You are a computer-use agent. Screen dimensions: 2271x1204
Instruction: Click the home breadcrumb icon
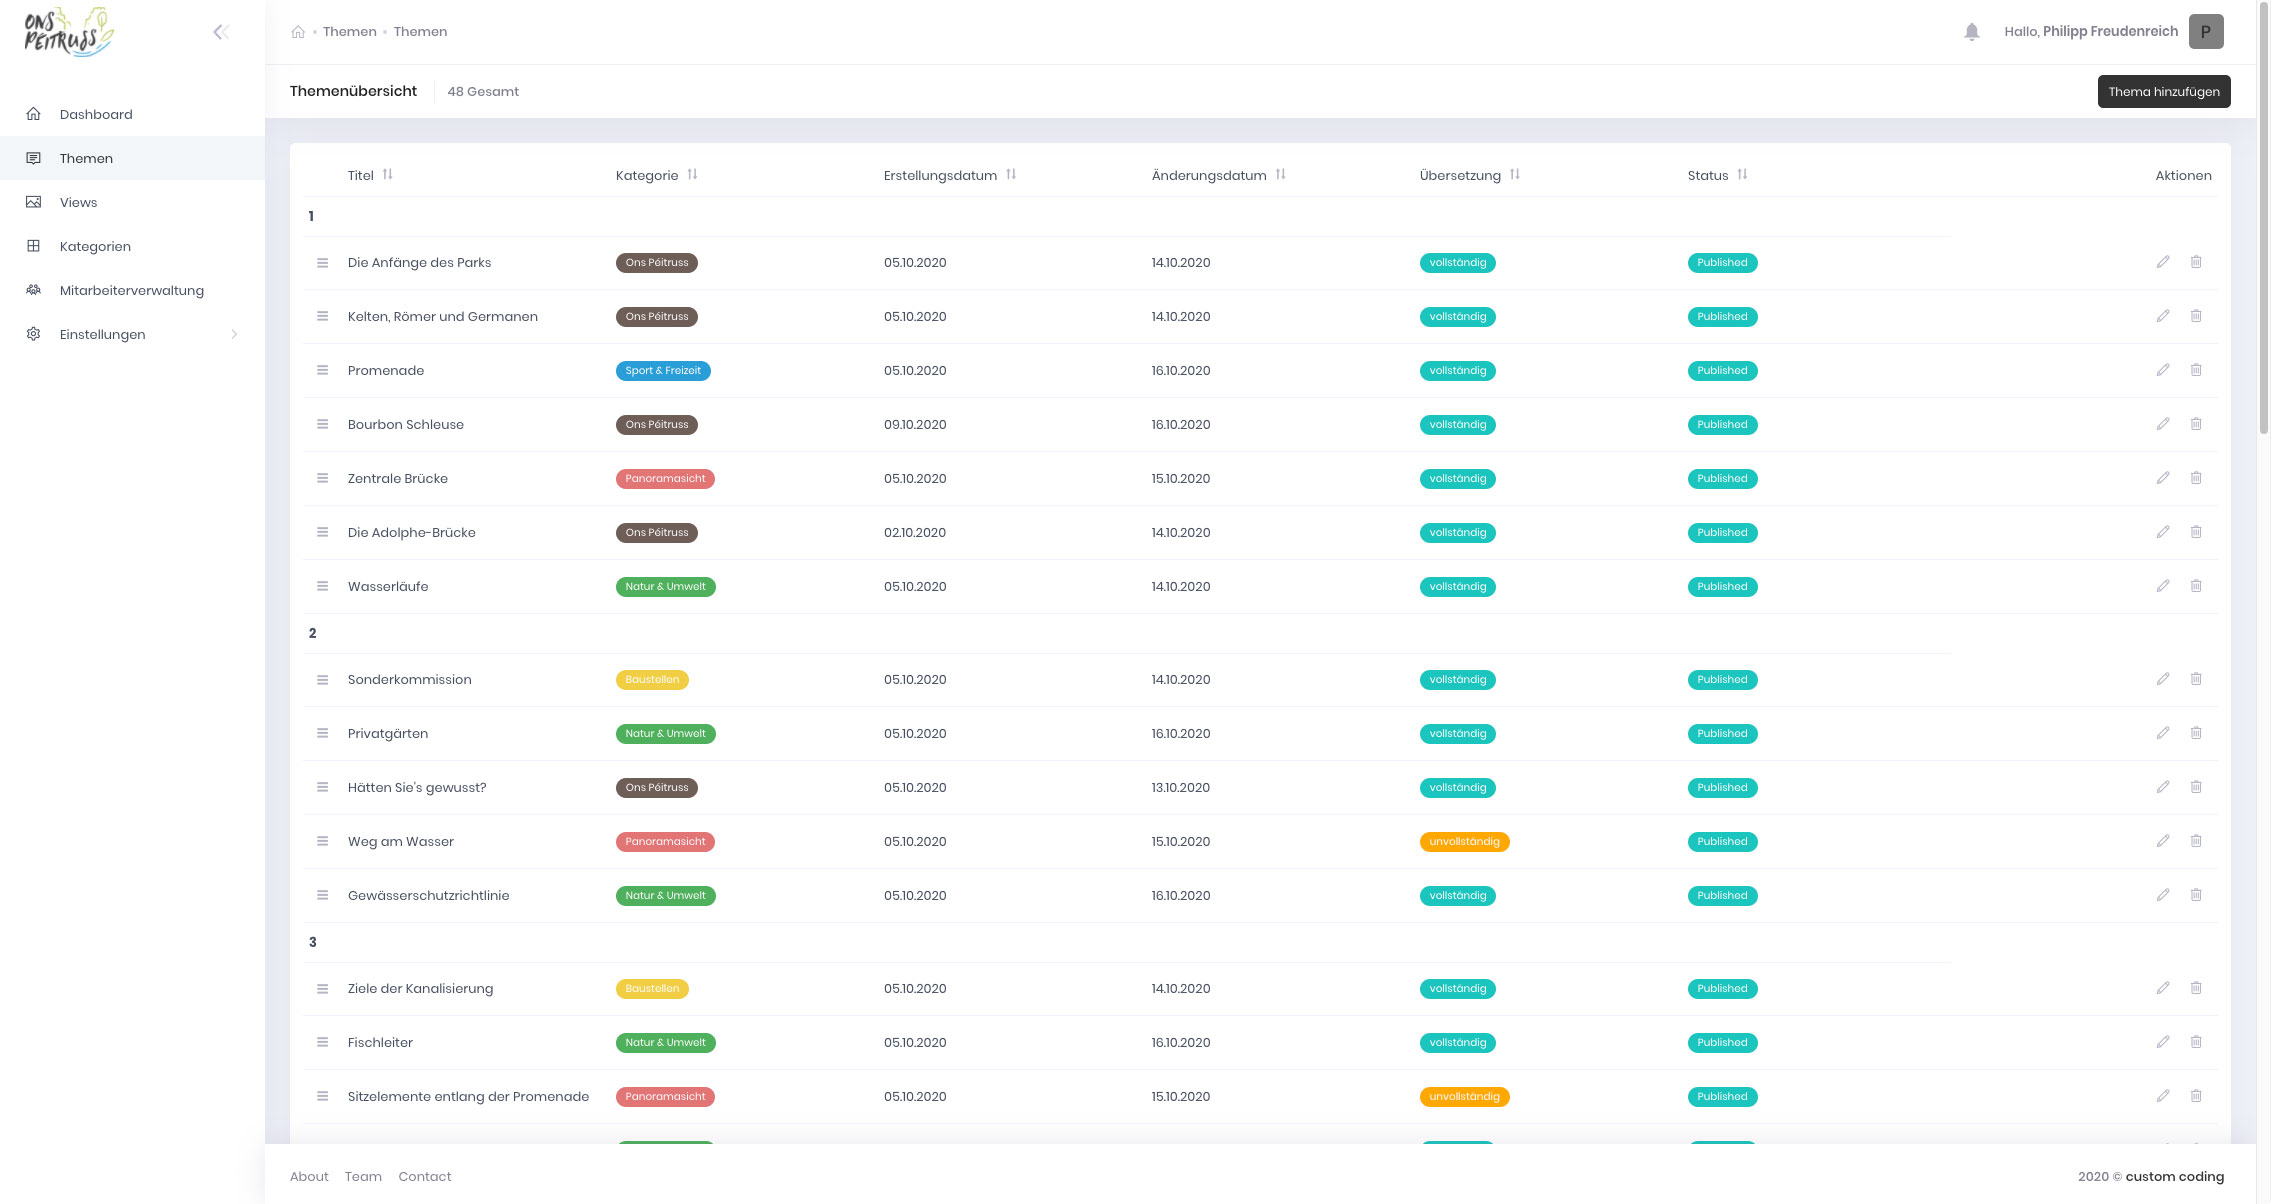click(298, 32)
